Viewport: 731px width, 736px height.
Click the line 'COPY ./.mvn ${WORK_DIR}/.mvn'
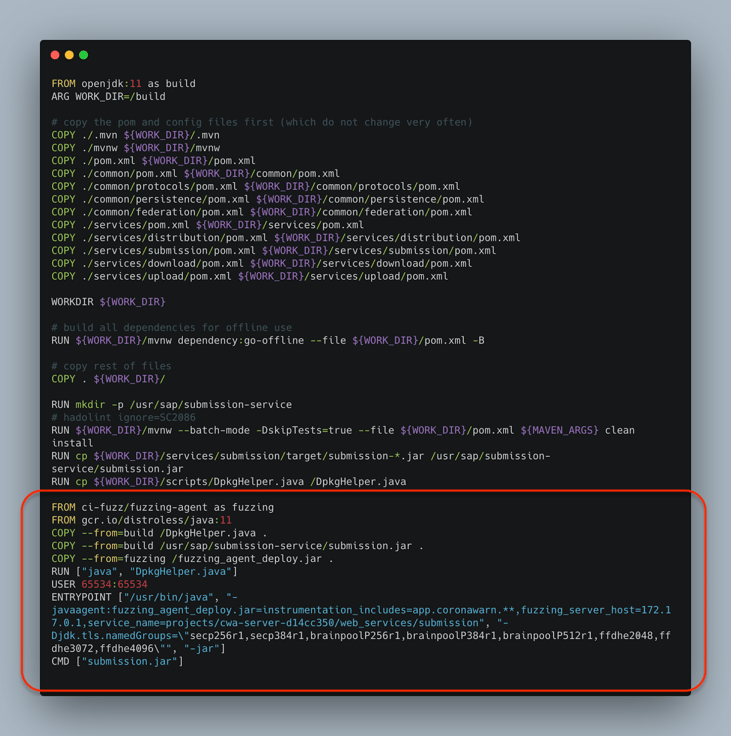pyautogui.click(x=135, y=135)
